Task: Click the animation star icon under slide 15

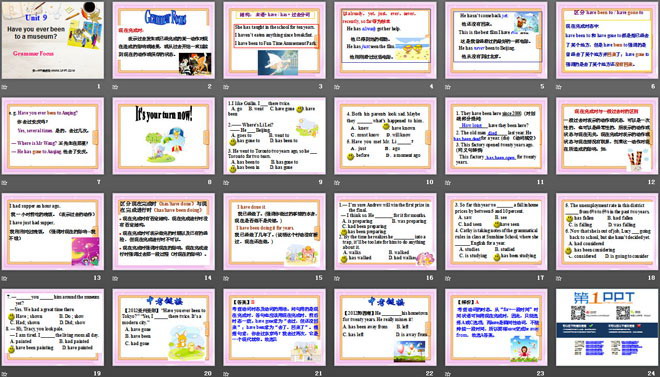Action: coord(226,278)
